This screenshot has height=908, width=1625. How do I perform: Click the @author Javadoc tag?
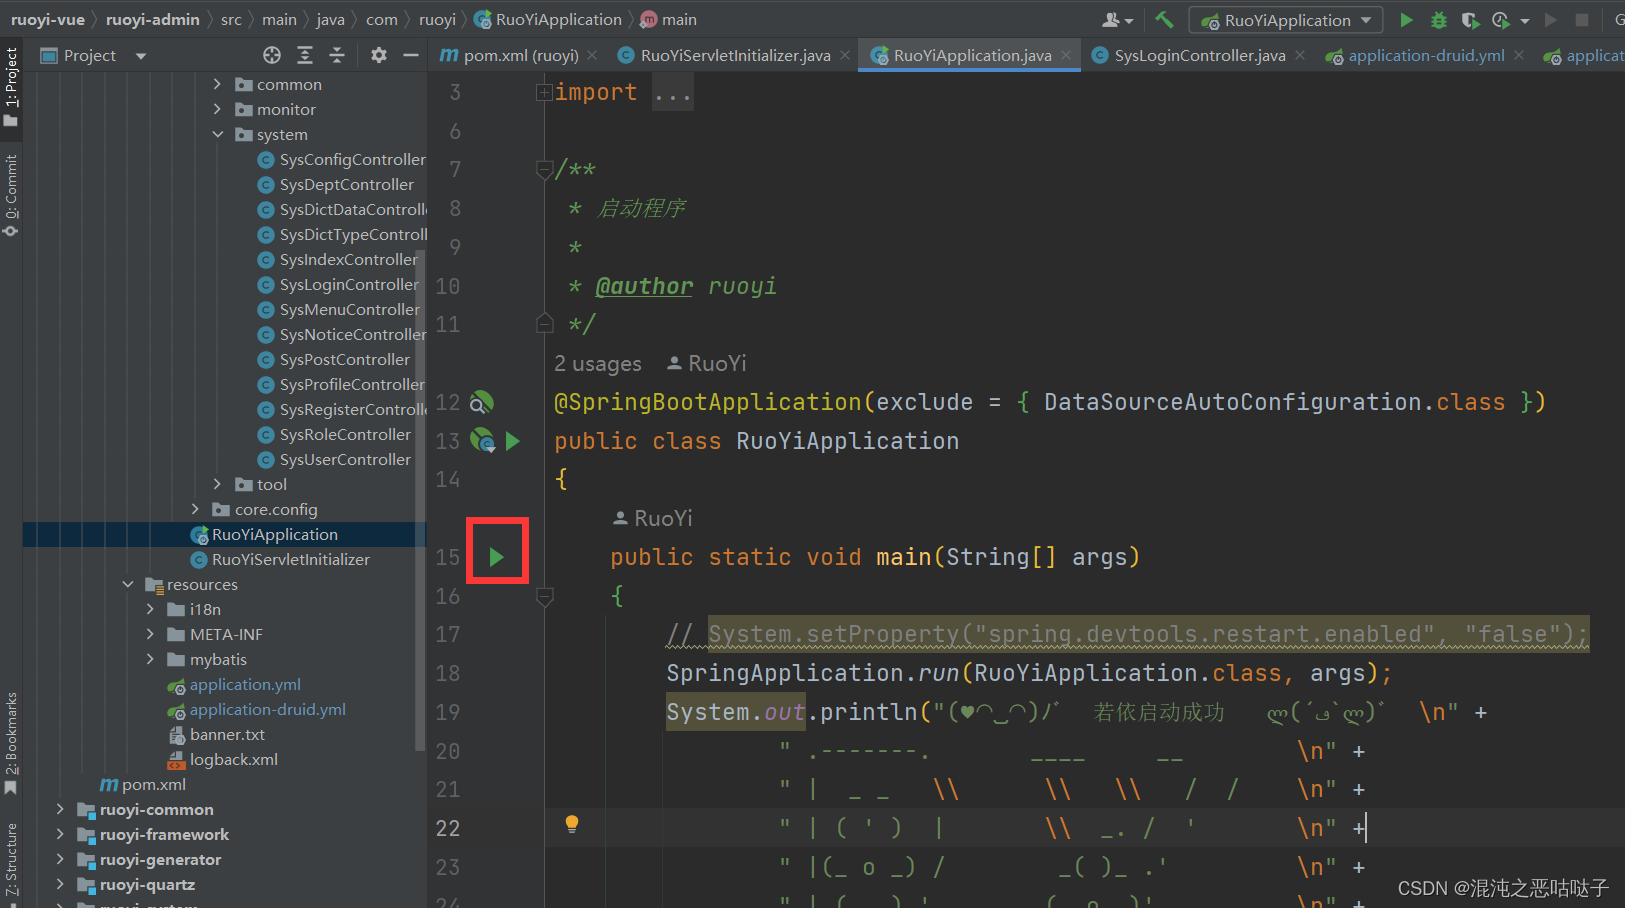(644, 286)
